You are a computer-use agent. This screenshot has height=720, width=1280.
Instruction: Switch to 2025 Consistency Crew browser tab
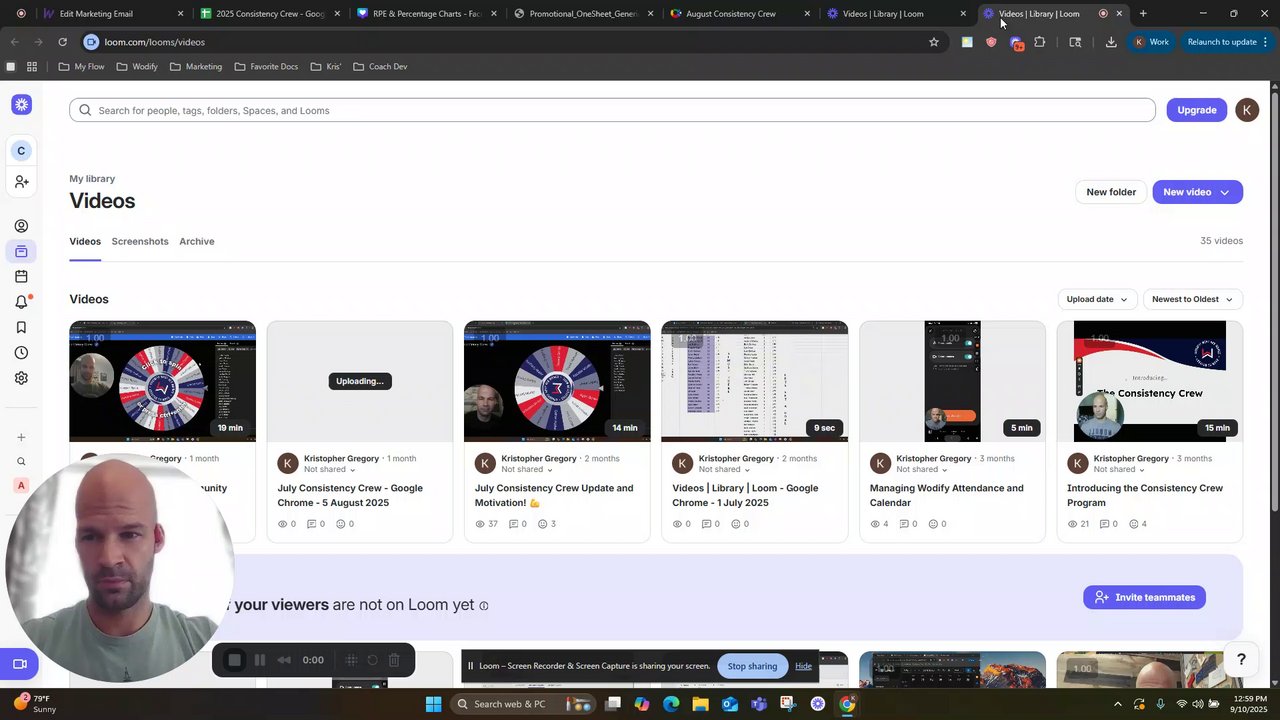(x=270, y=14)
